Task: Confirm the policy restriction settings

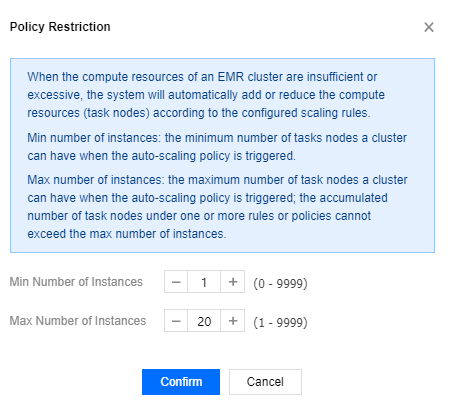Action: (181, 382)
